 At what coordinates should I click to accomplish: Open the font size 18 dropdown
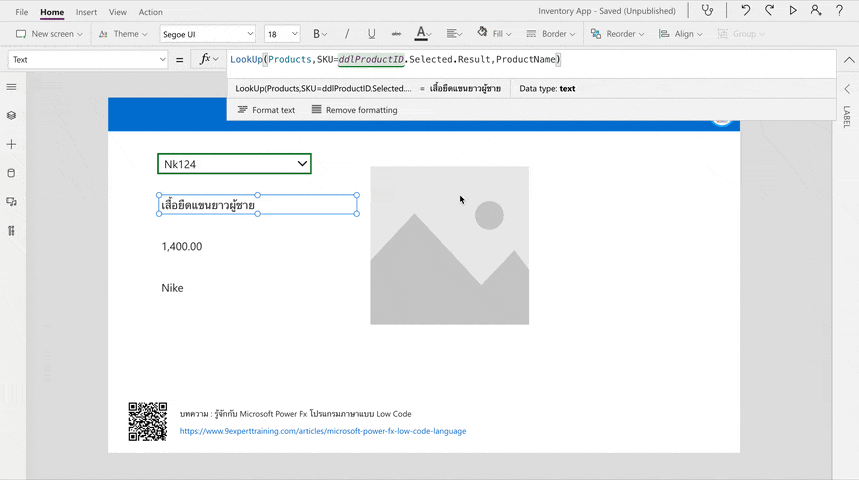(x=282, y=34)
